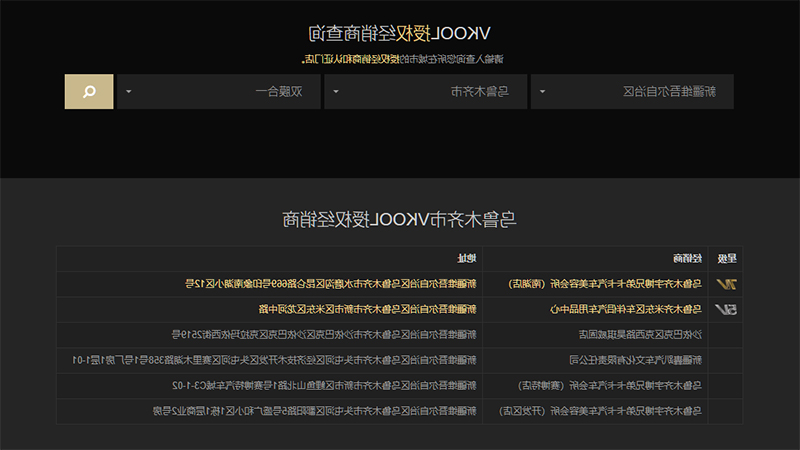Select dealer 沙依巴克区克西路昊琪威固店
800x450 pixels.
[640, 335]
